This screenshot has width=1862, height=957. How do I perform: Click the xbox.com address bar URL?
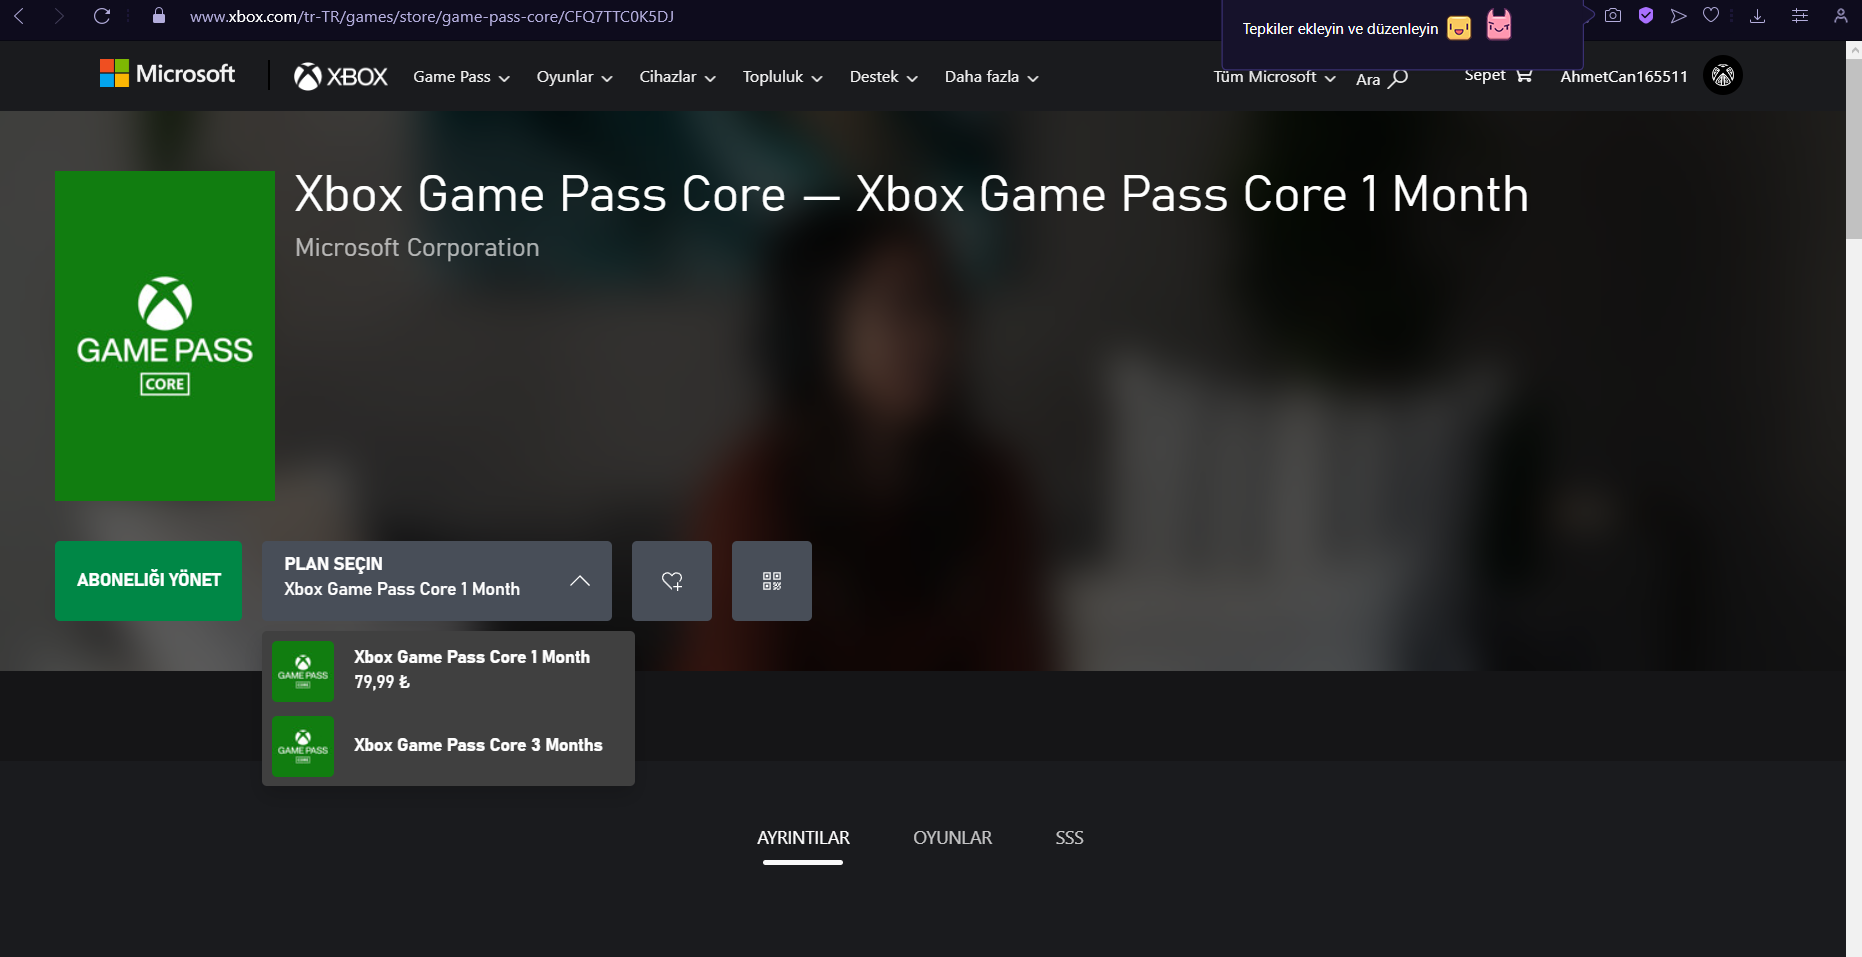[x=432, y=16]
